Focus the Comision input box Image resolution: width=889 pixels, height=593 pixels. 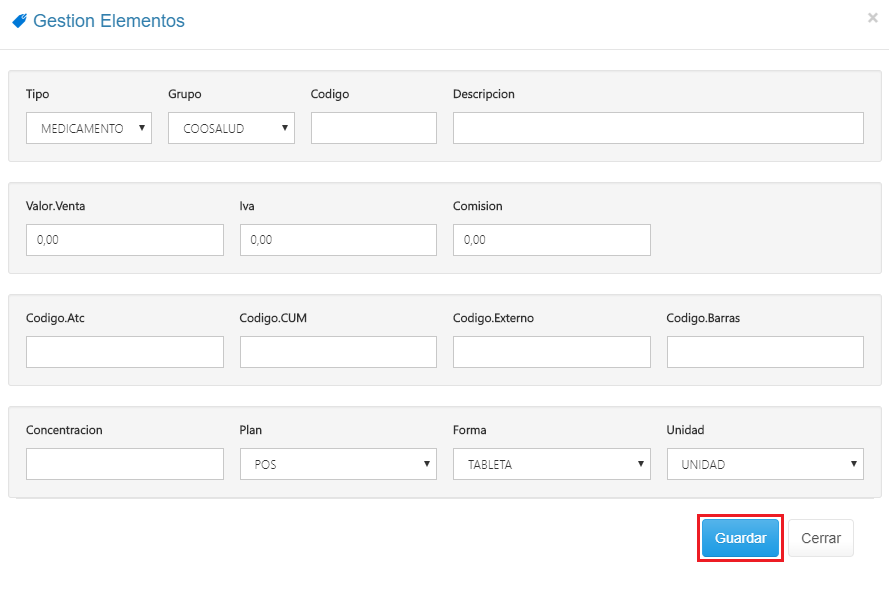pos(551,240)
